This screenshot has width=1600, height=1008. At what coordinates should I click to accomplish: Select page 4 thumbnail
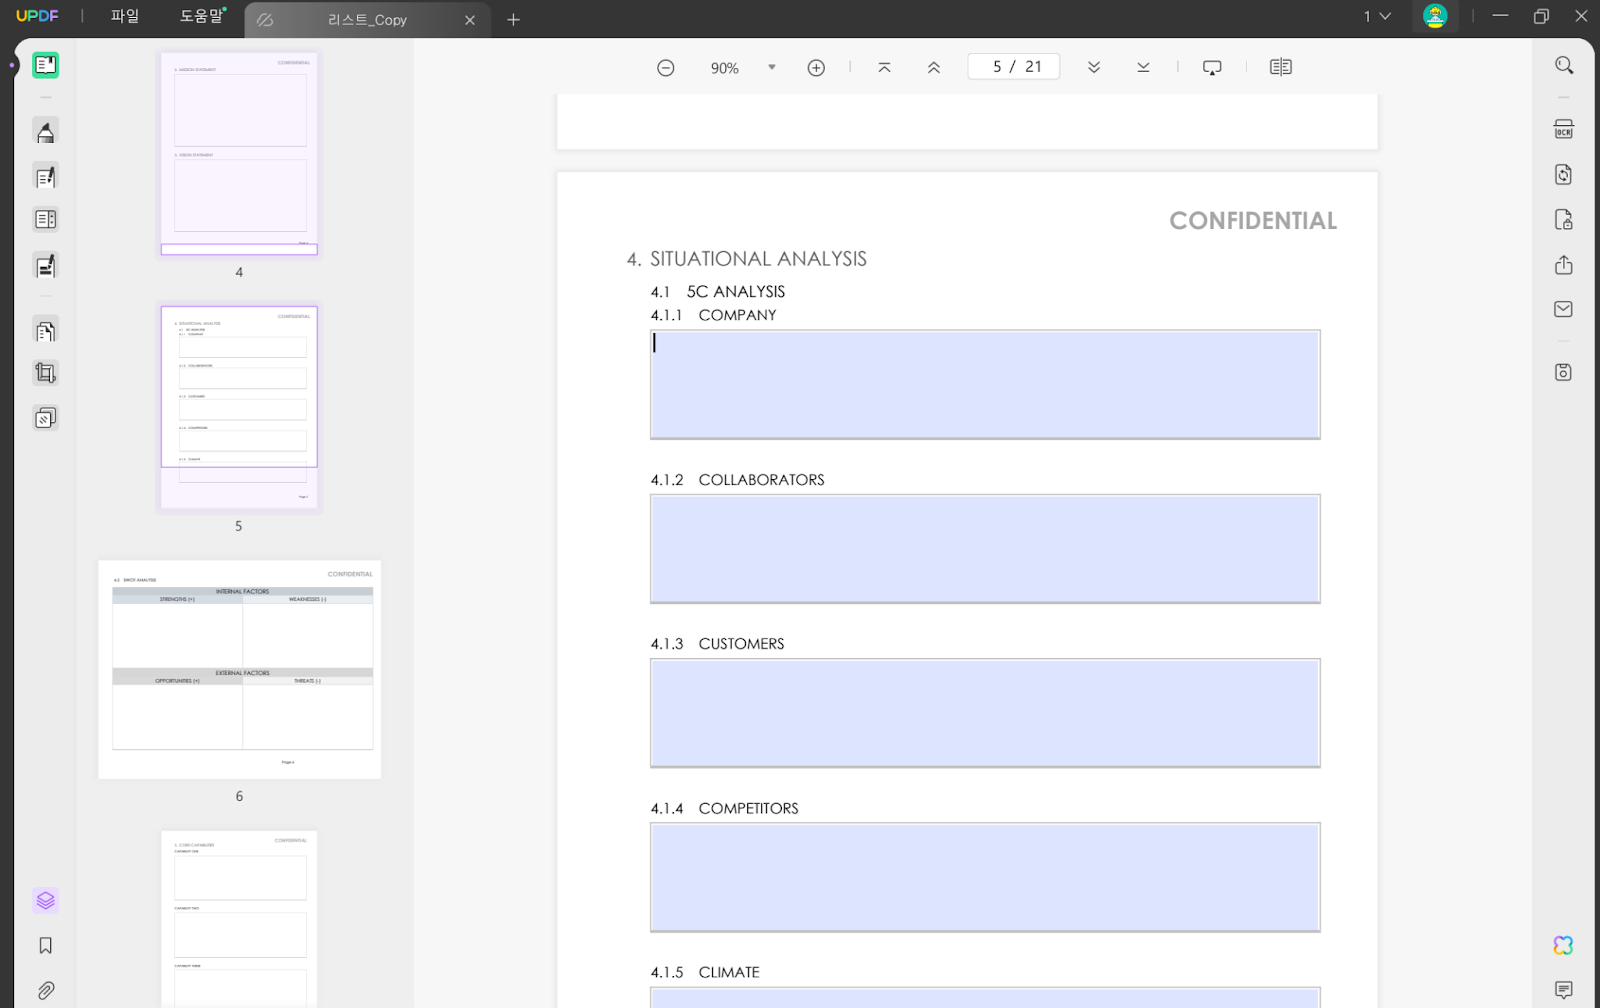point(239,154)
